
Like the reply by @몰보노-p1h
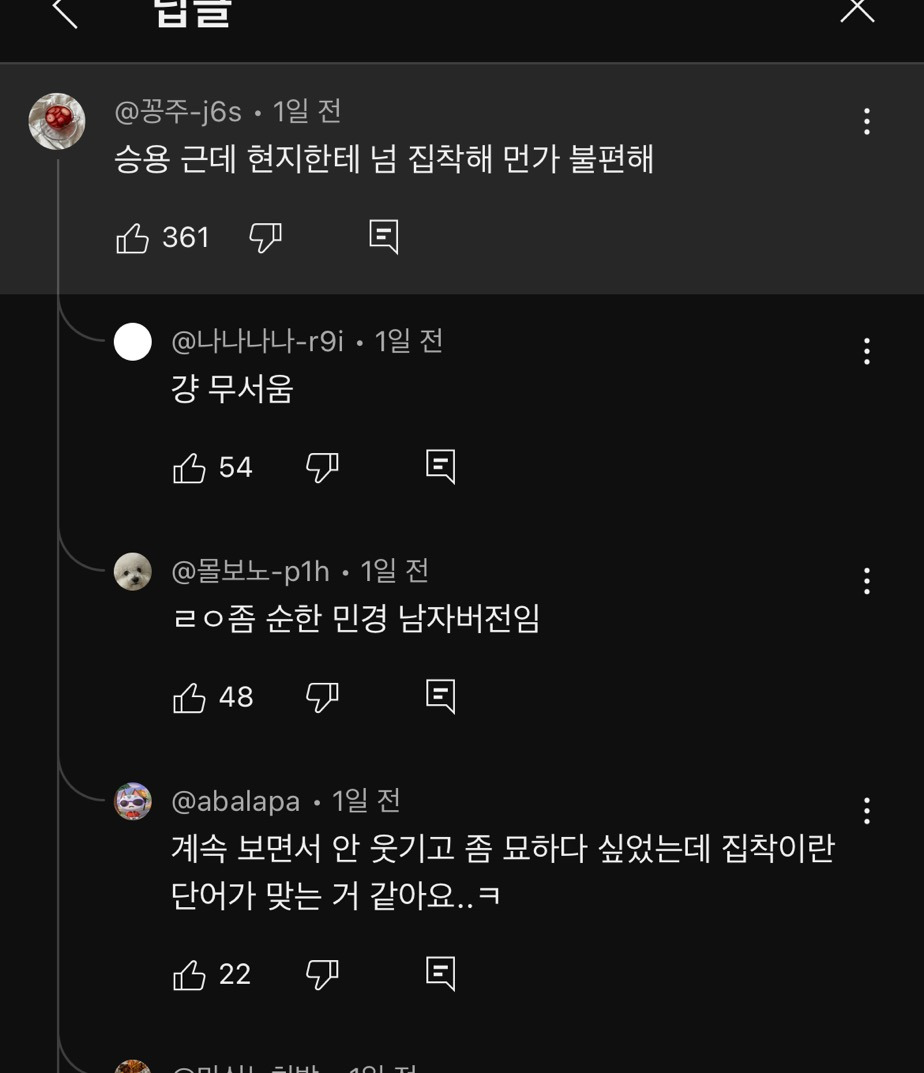(189, 697)
